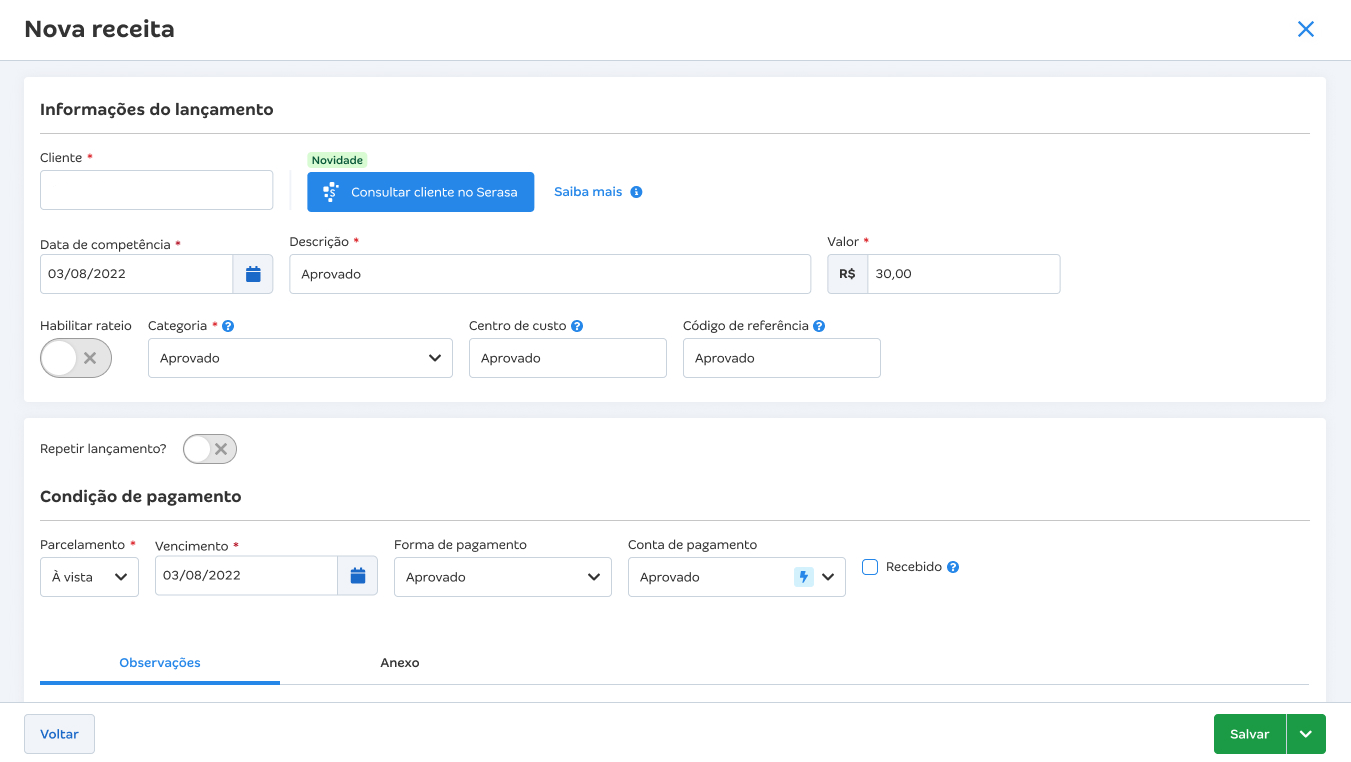
Task: Open the Categoria dropdown
Action: click(x=300, y=358)
